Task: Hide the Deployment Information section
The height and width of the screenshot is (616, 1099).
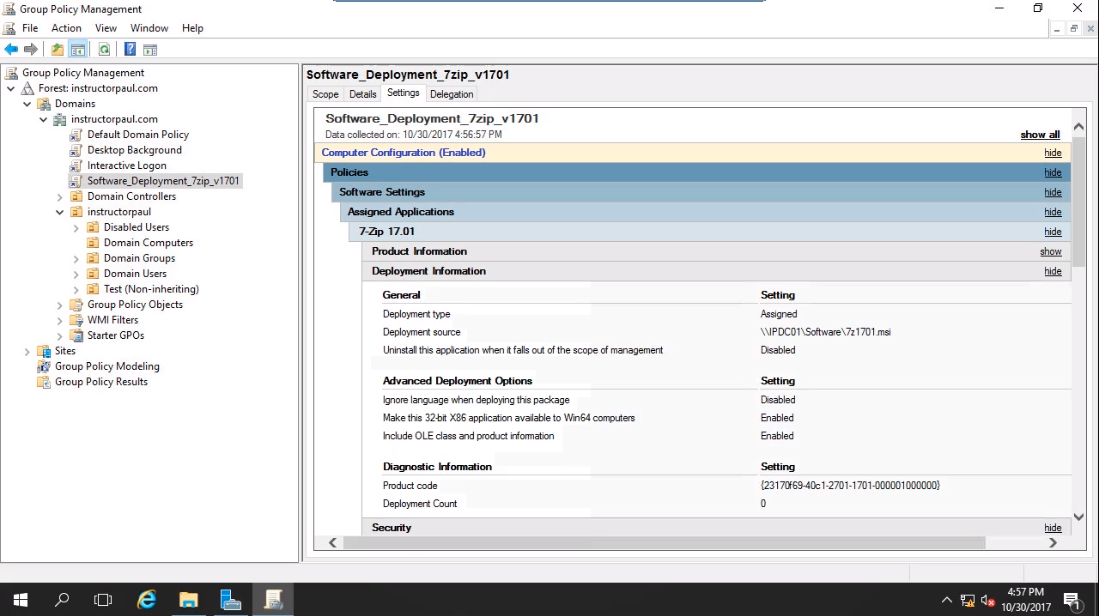Action: click(1053, 271)
